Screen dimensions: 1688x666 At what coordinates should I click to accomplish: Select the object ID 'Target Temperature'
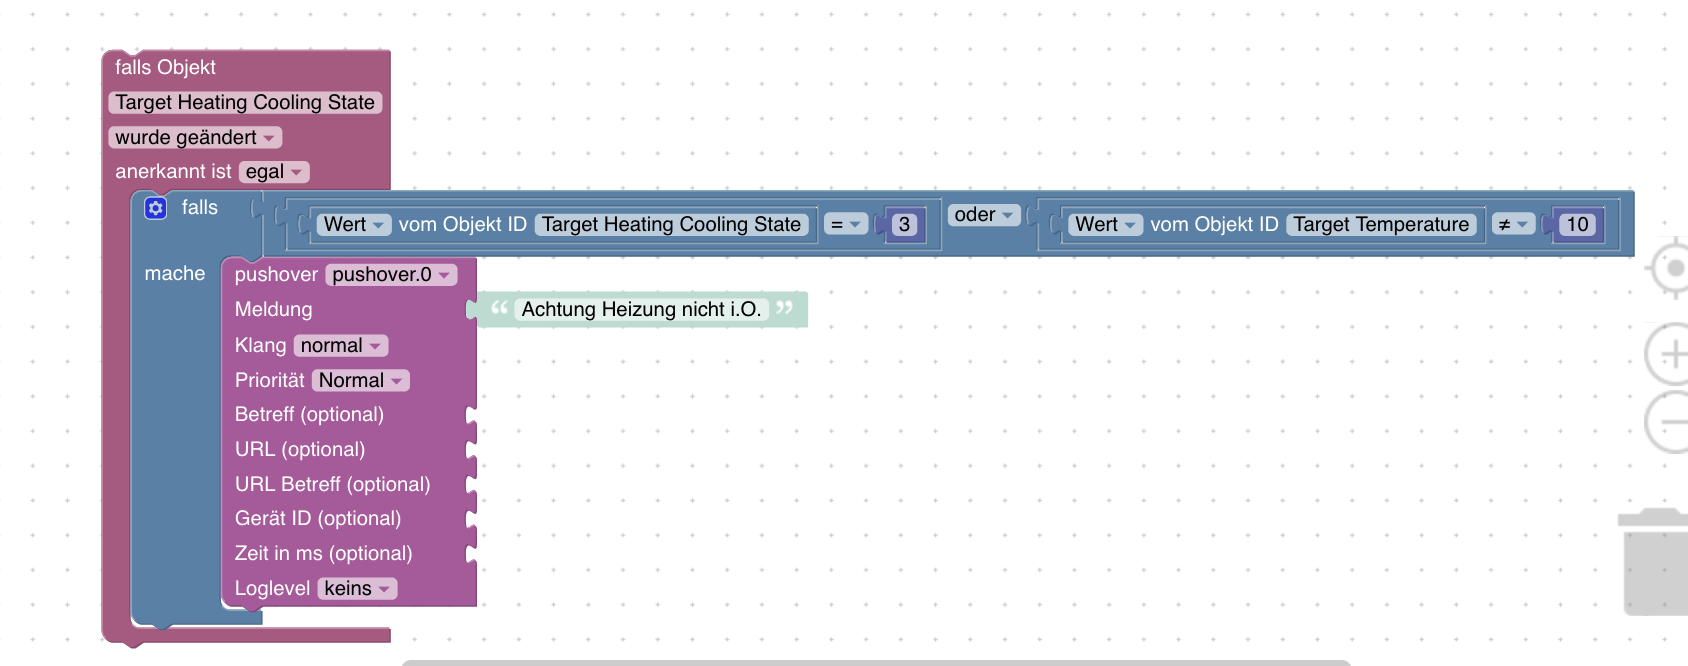click(1381, 225)
